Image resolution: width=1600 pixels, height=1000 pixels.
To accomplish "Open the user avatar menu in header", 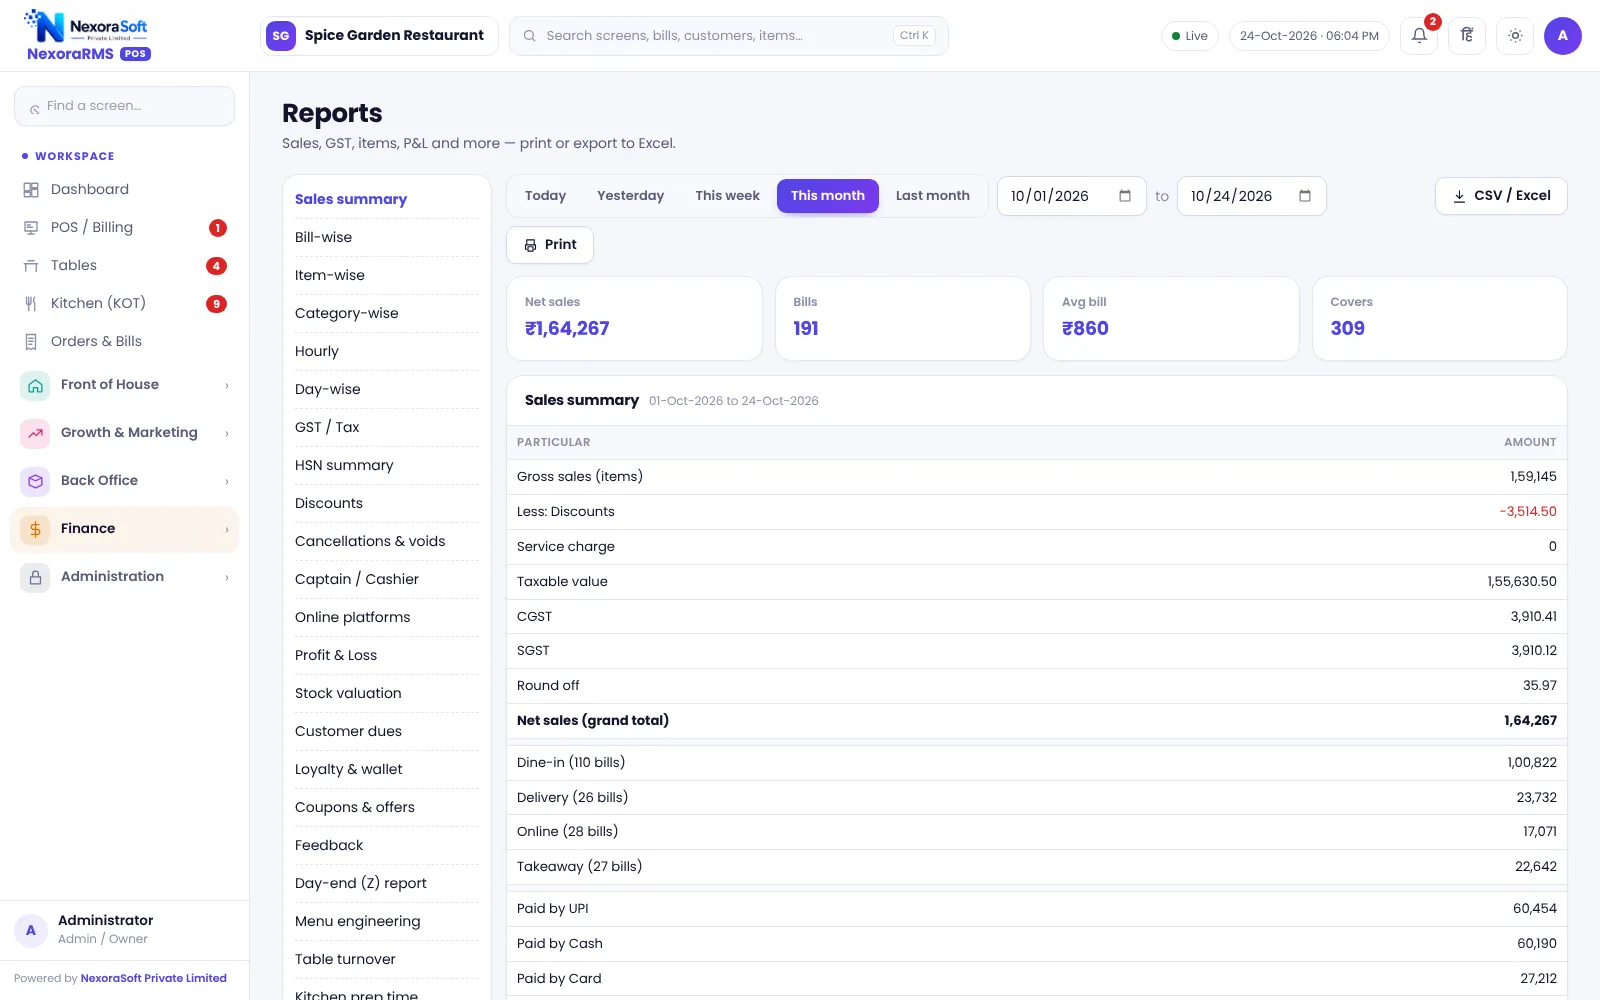I will point(1563,36).
